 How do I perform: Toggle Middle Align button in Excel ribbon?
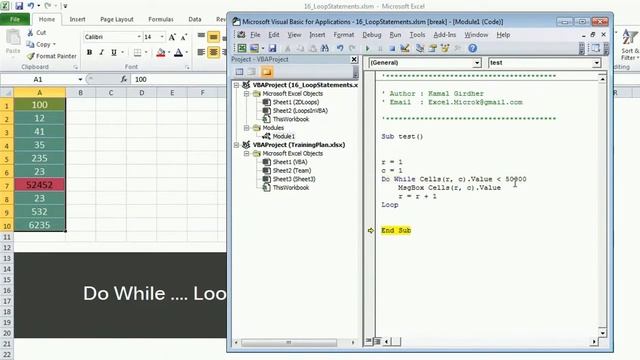(x=213, y=37)
